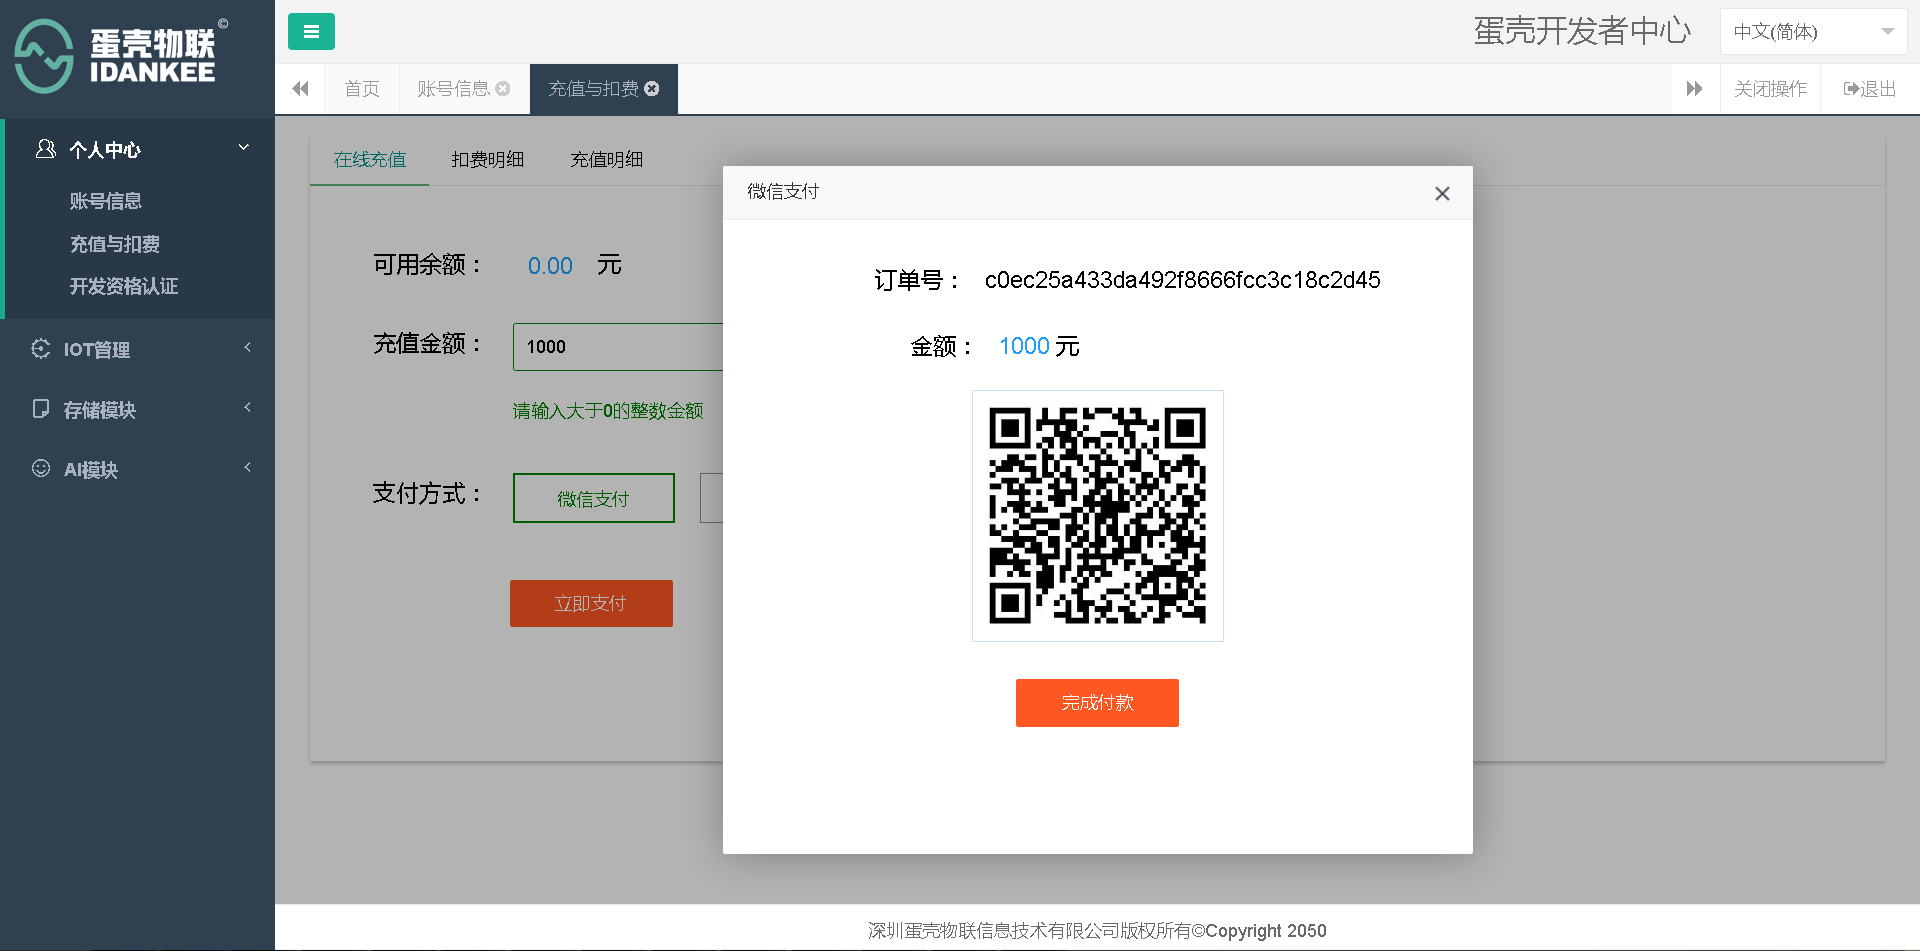The width and height of the screenshot is (1920, 951).
Task: Switch to the 充值明细 sub-tab
Action: [607, 160]
